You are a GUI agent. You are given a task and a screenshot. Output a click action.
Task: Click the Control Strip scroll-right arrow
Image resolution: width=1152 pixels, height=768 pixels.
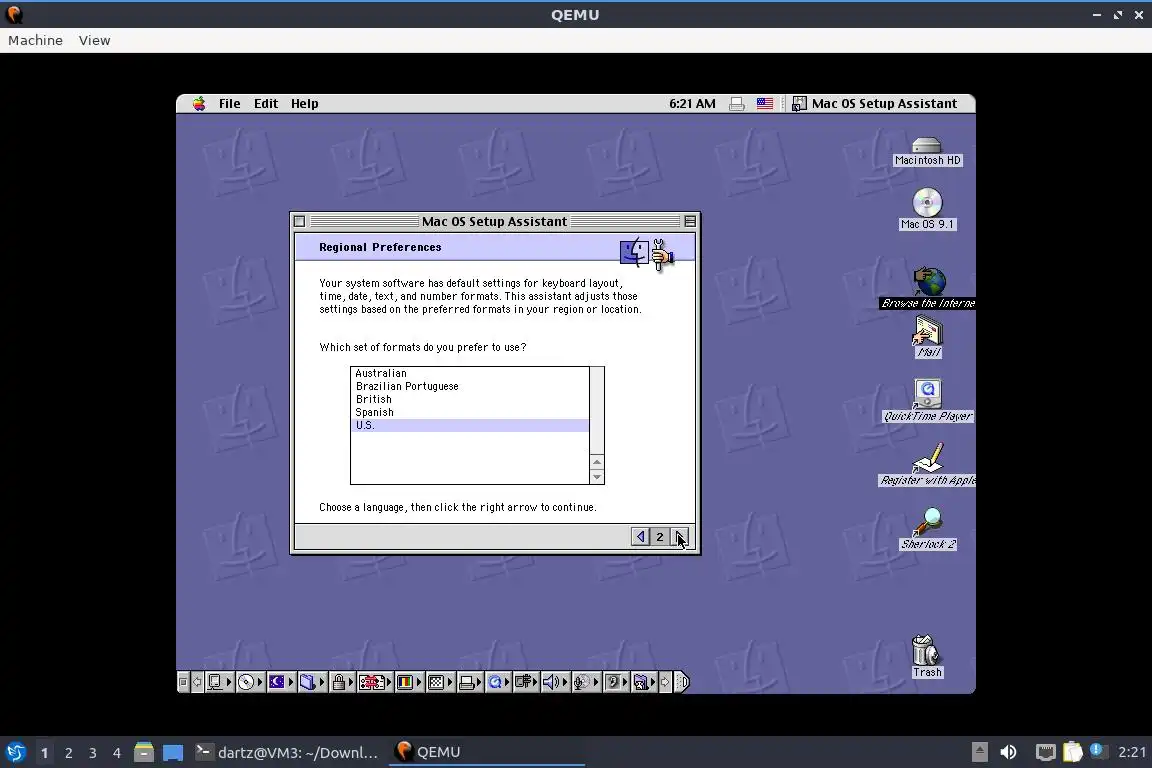point(665,682)
